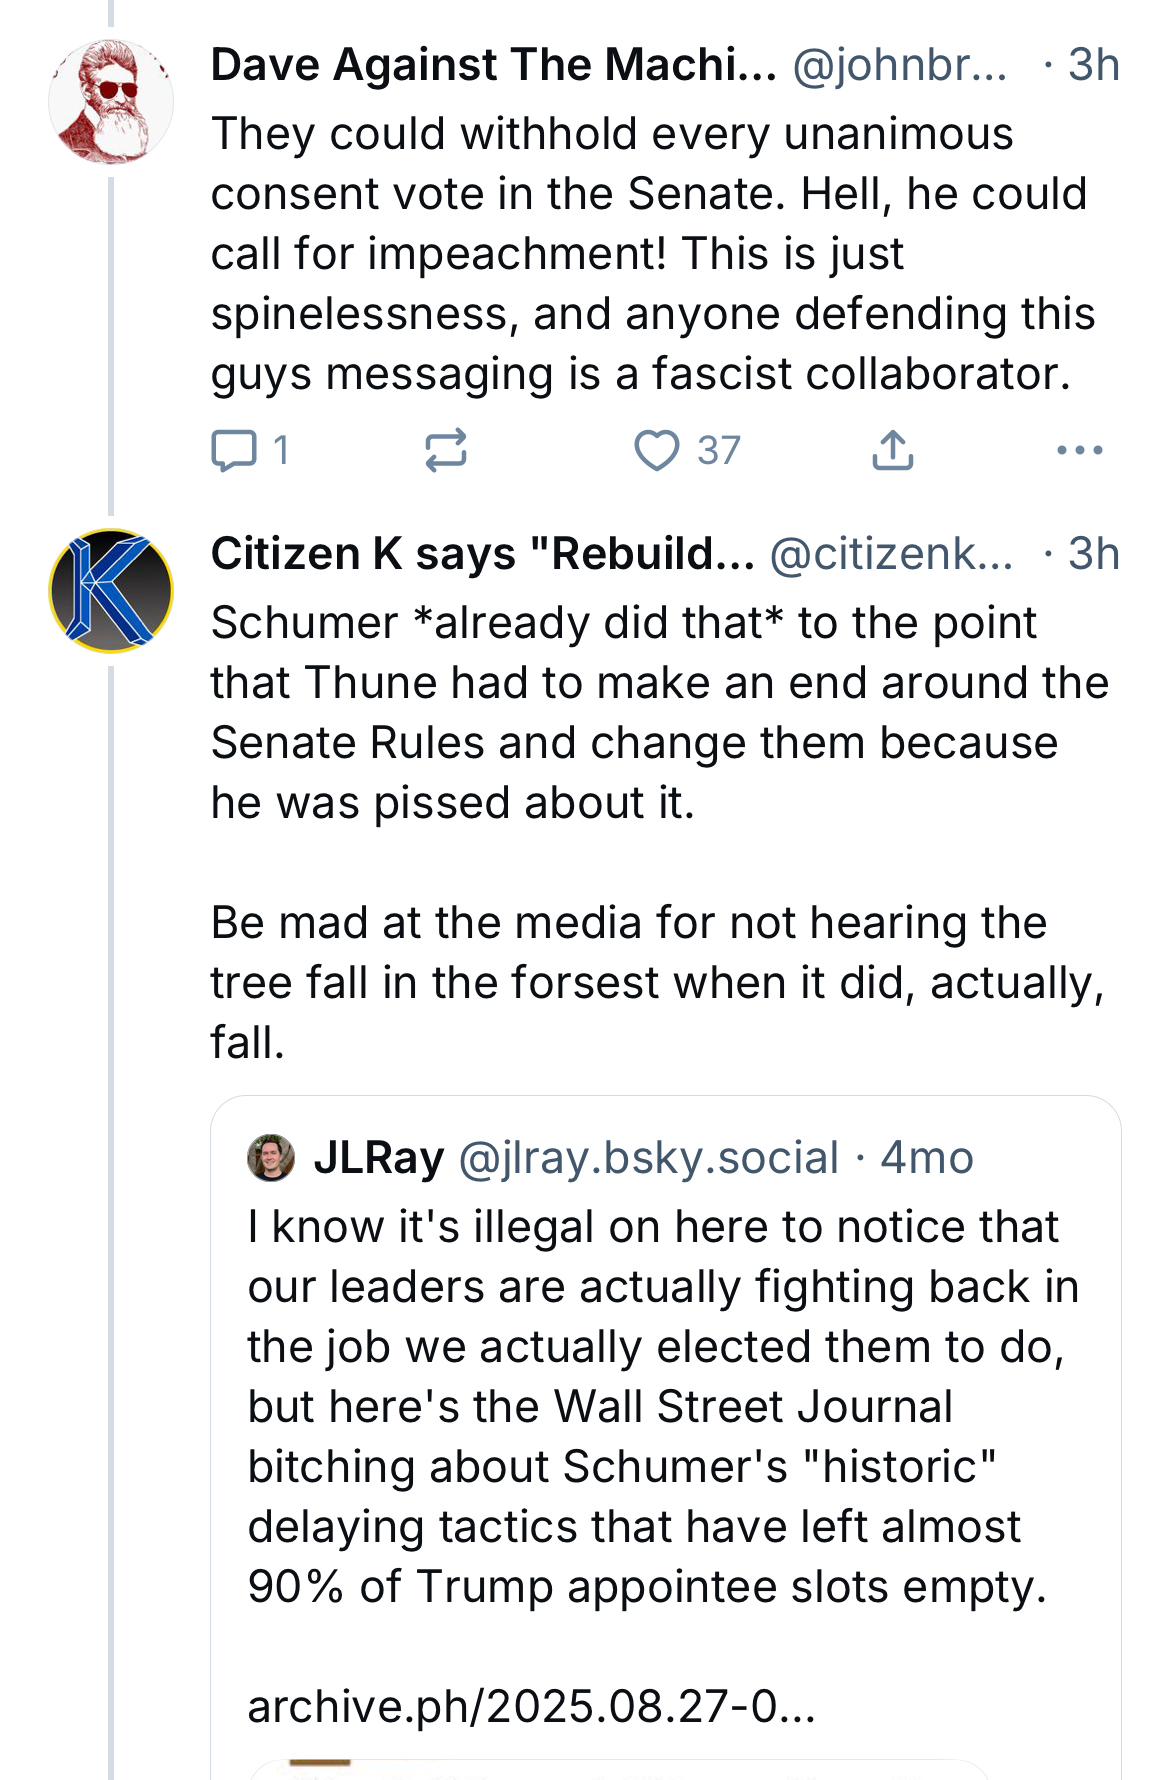Open more options for Dave's post

[x=1079, y=450]
